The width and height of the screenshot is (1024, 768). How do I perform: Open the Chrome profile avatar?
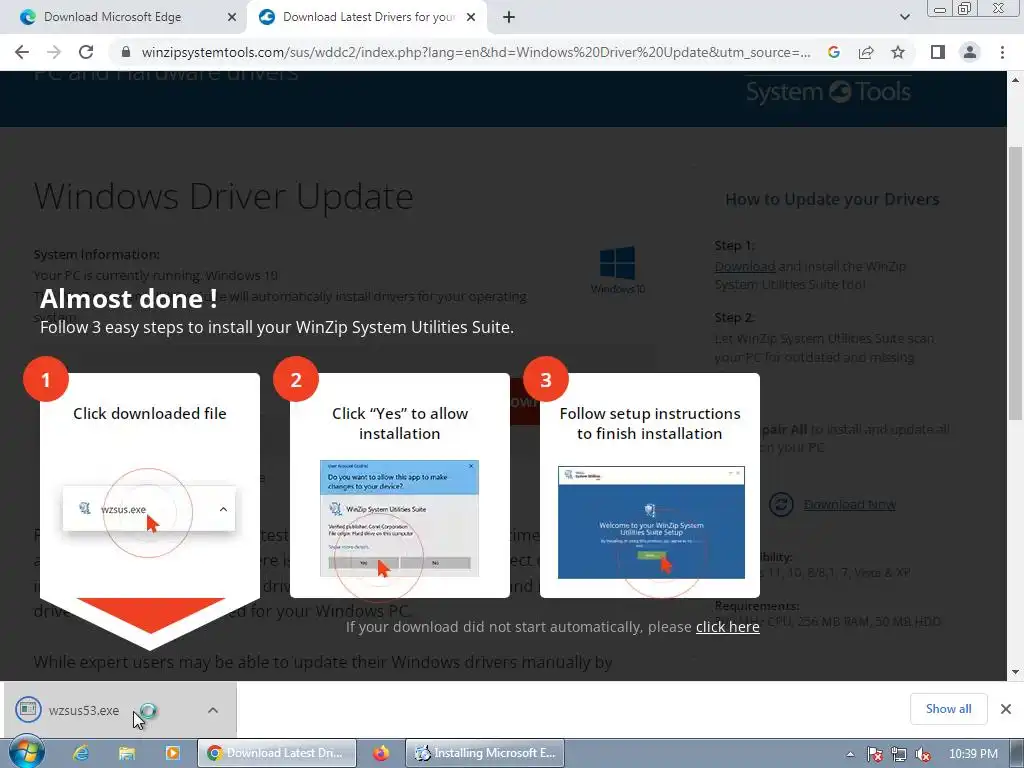click(x=970, y=52)
